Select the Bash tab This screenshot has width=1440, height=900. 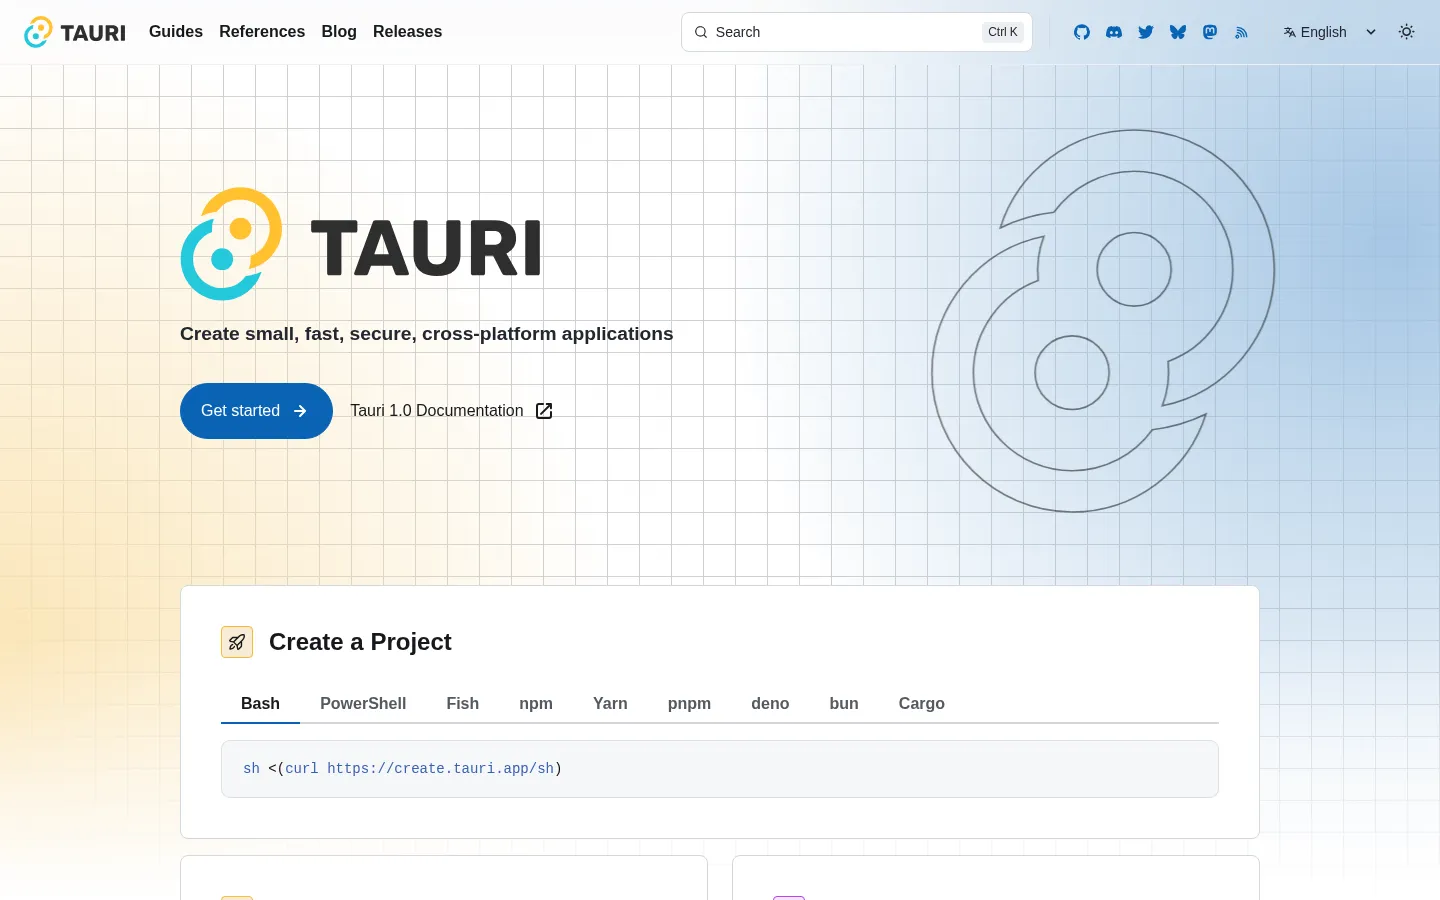260,704
